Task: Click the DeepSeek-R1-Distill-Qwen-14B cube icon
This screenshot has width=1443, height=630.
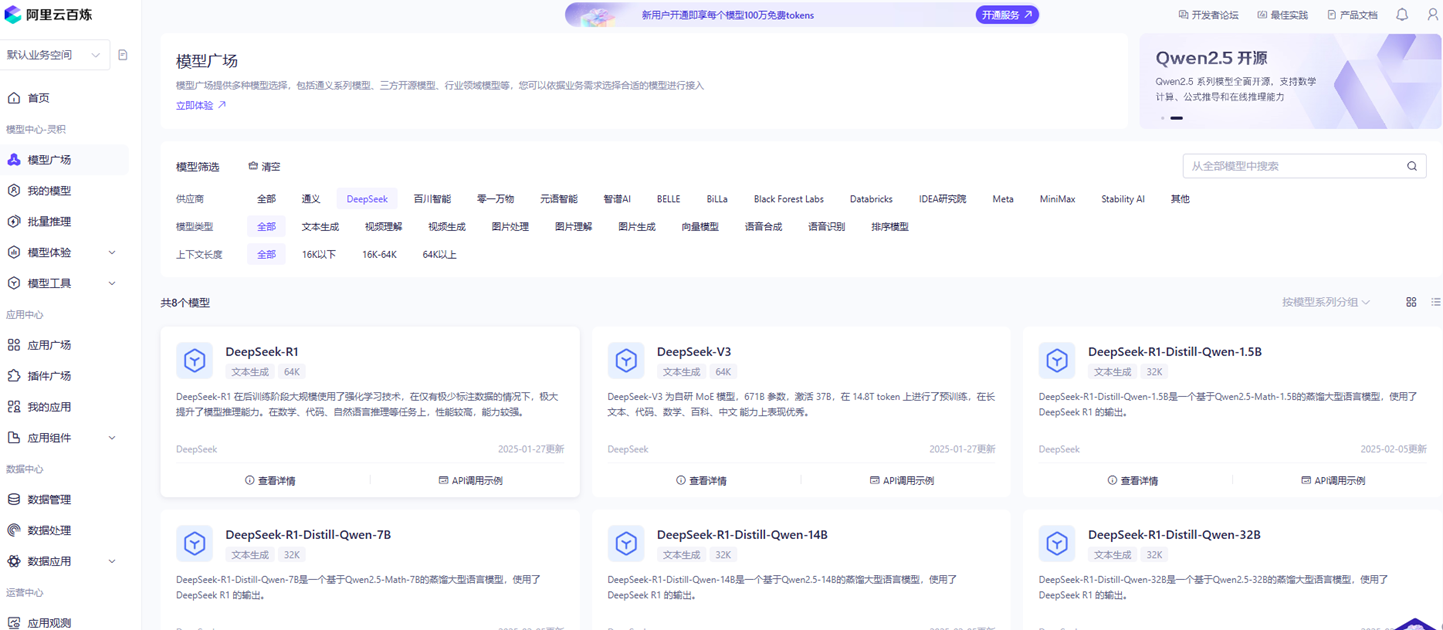Action: (x=626, y=543)
